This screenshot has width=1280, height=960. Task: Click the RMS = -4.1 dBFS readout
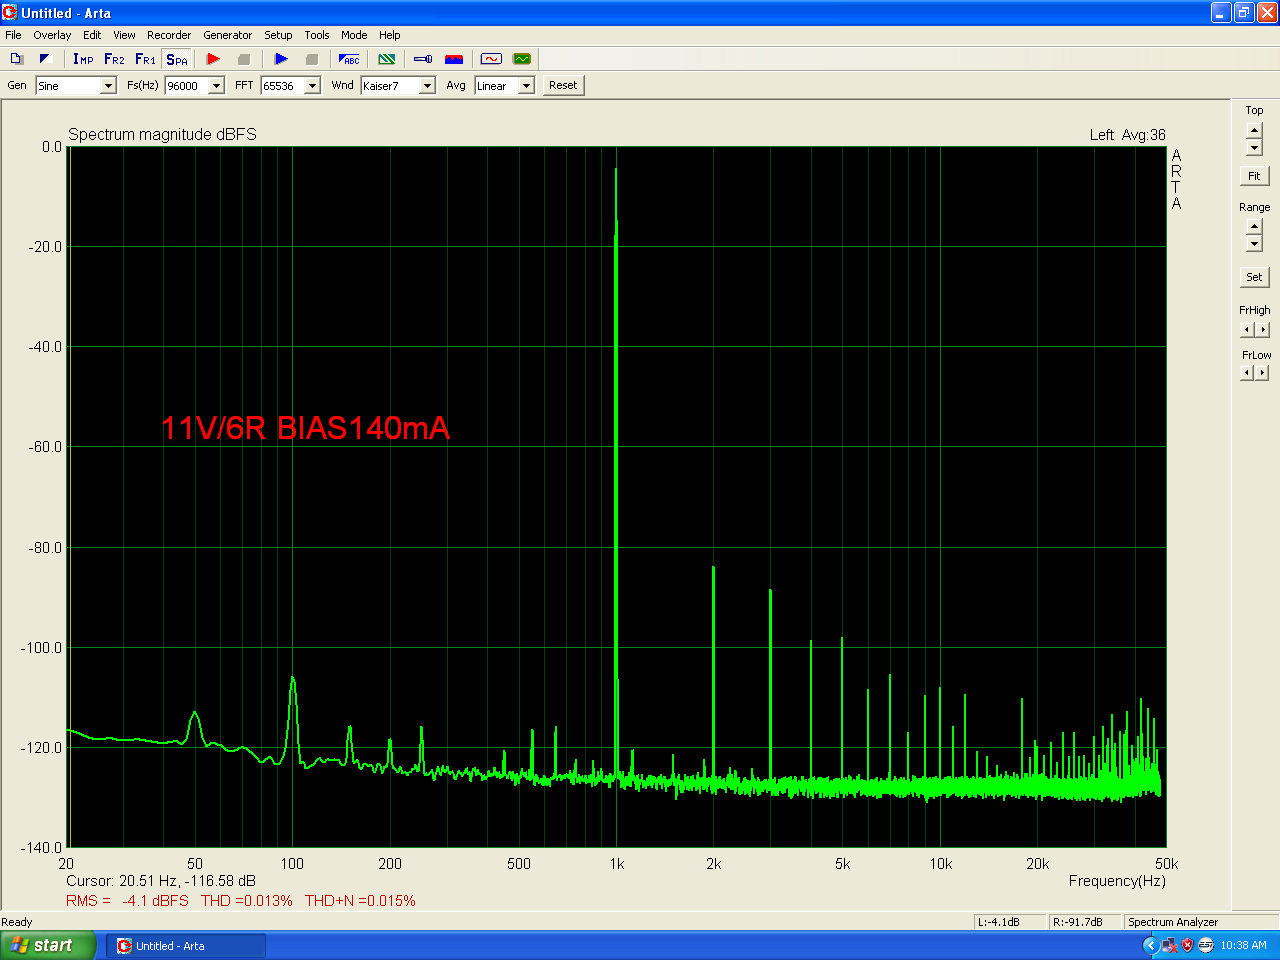pyautogui.click(x=127, y=901)
